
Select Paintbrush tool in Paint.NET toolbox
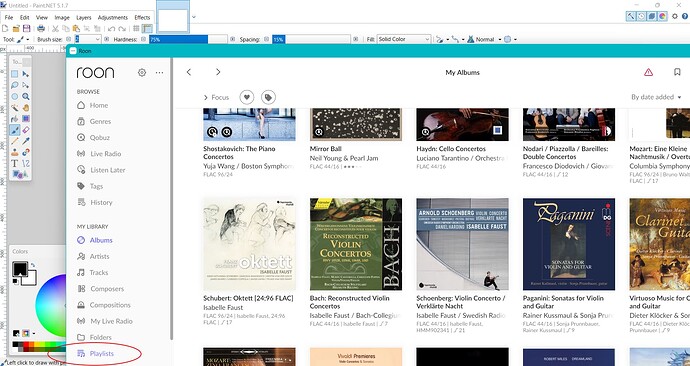tap(15, 130)
